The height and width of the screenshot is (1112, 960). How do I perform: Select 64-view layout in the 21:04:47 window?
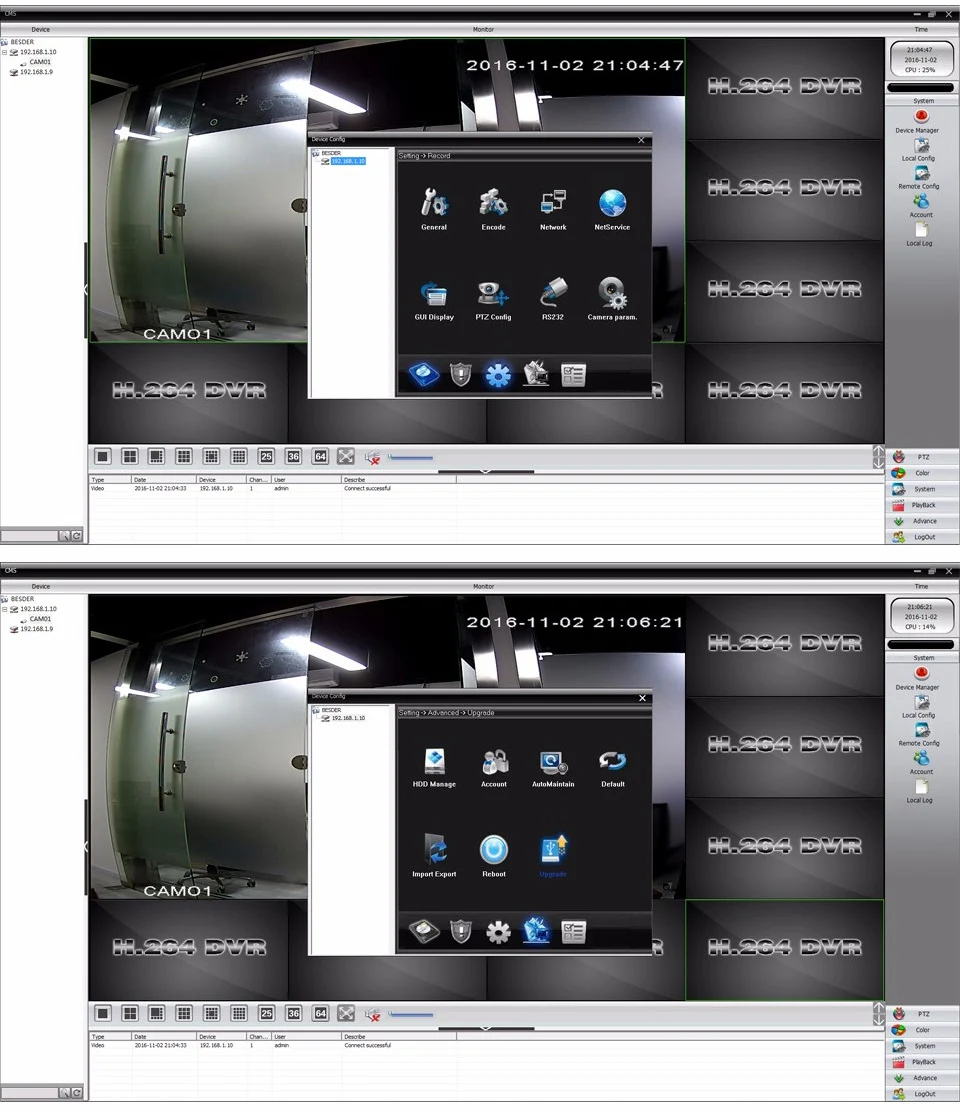(x=320, y=457)
